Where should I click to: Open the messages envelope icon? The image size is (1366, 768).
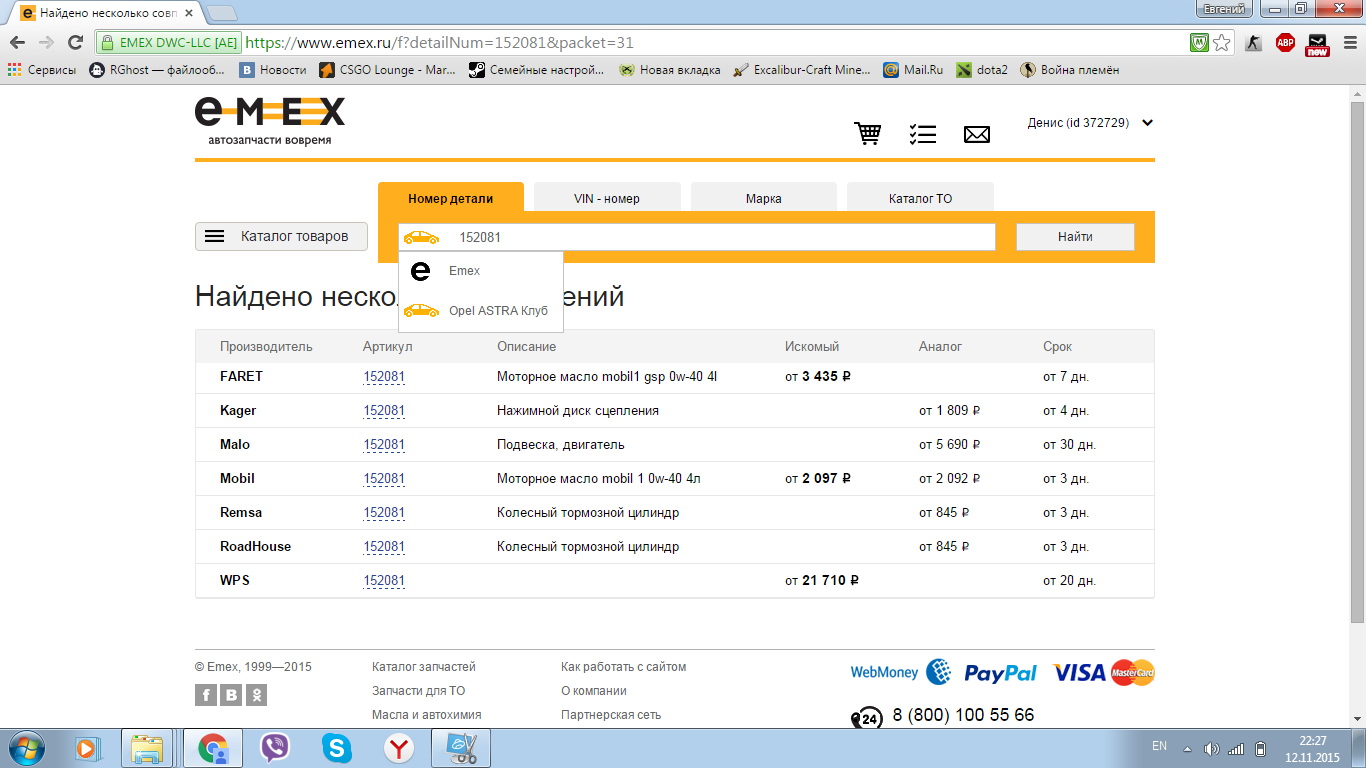(x=976, y=134)
